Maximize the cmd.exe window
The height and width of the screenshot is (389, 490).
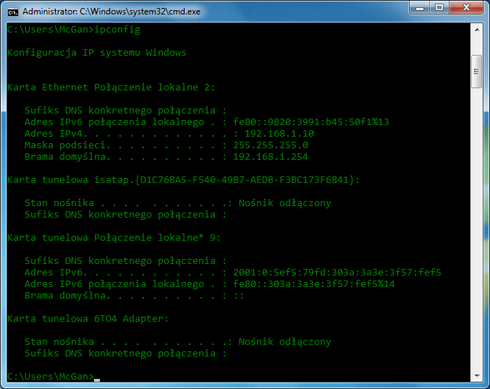pyautogui.click(x=439, y=8)
